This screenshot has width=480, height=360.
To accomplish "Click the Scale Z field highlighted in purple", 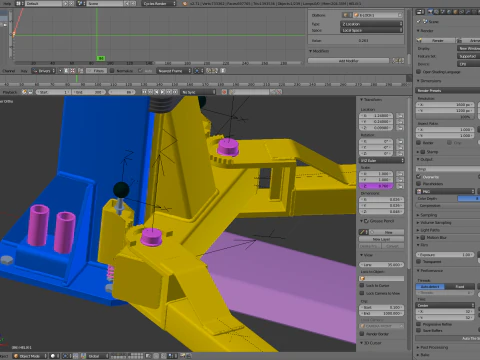I will coord(376,186).
